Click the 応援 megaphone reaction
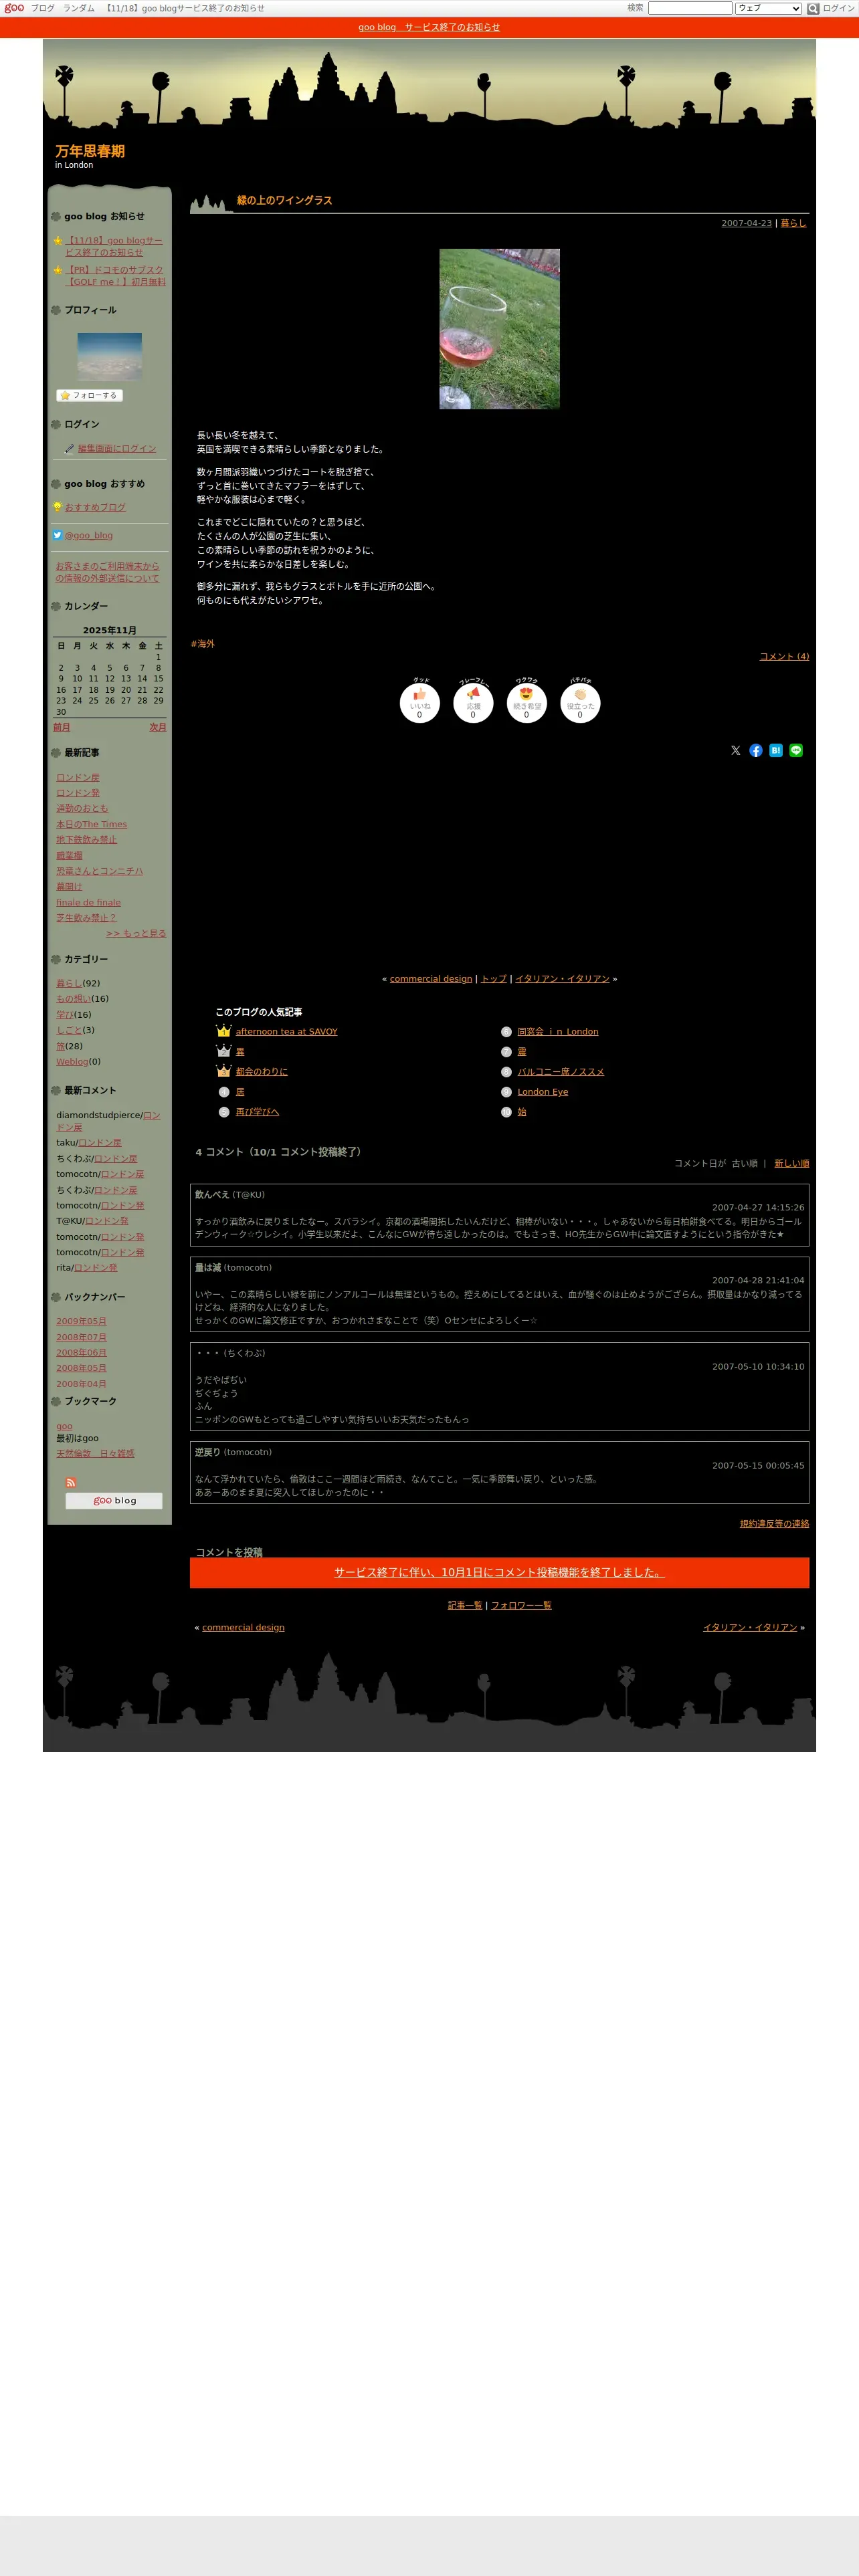This screenshot has height=2576, width=859. tap(473, 702)
